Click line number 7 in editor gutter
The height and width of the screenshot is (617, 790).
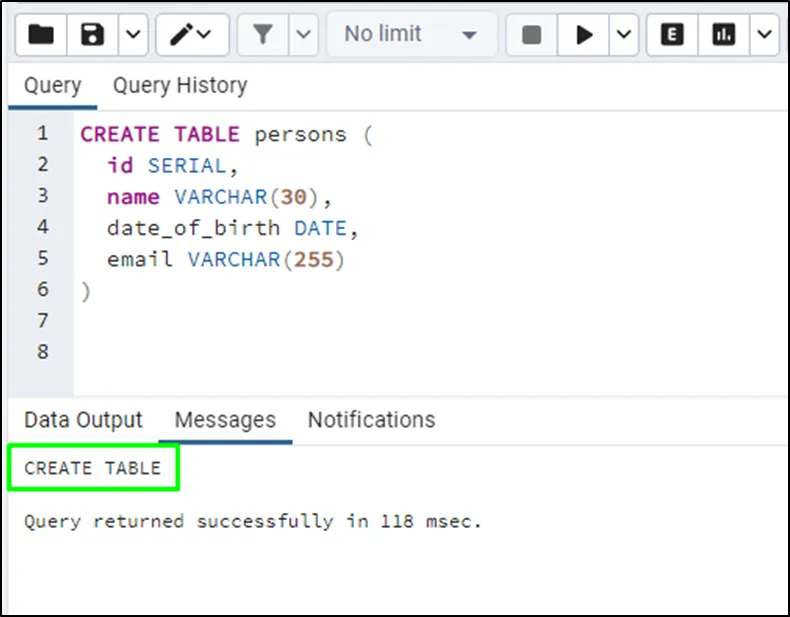pos(42,320)
